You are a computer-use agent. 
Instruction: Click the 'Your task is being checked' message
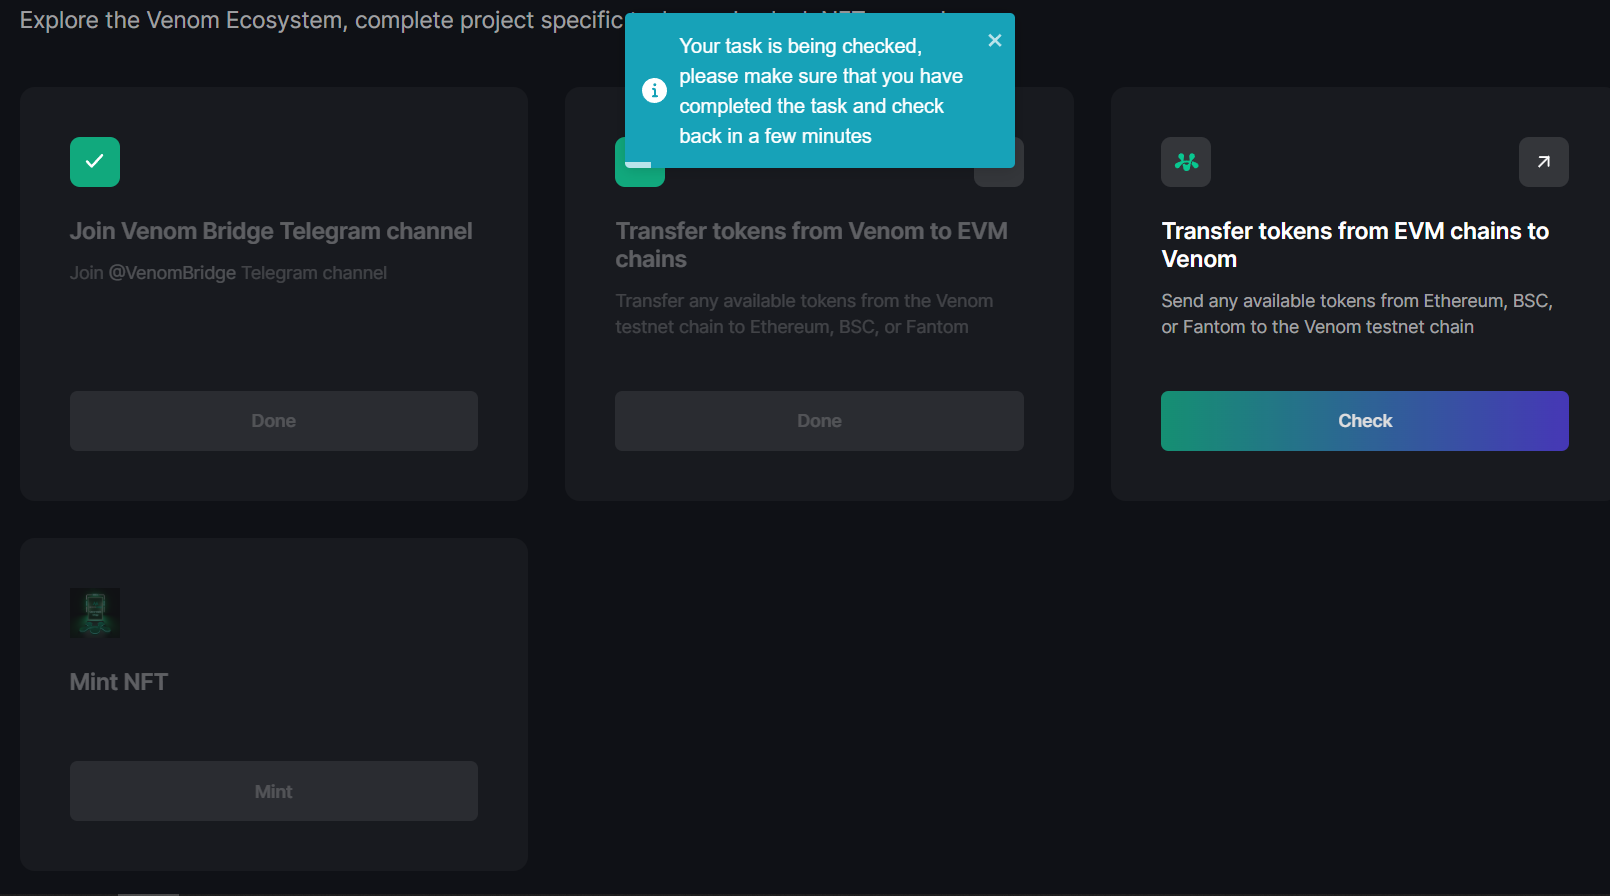click(821, 91)
